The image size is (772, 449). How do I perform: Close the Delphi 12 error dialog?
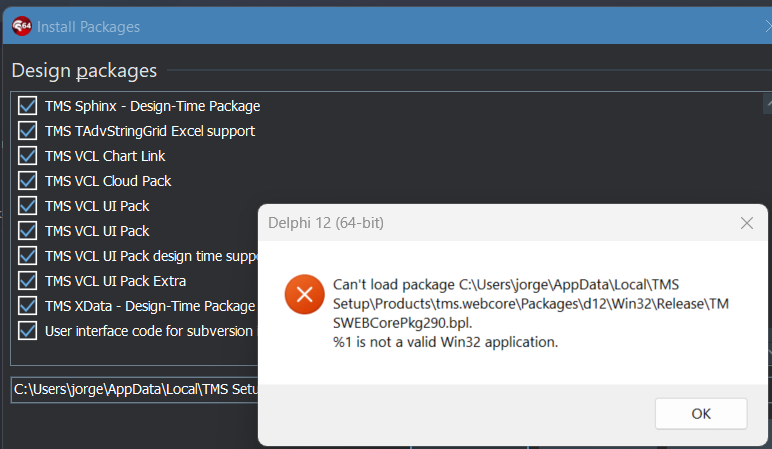(x=746, y=223)
